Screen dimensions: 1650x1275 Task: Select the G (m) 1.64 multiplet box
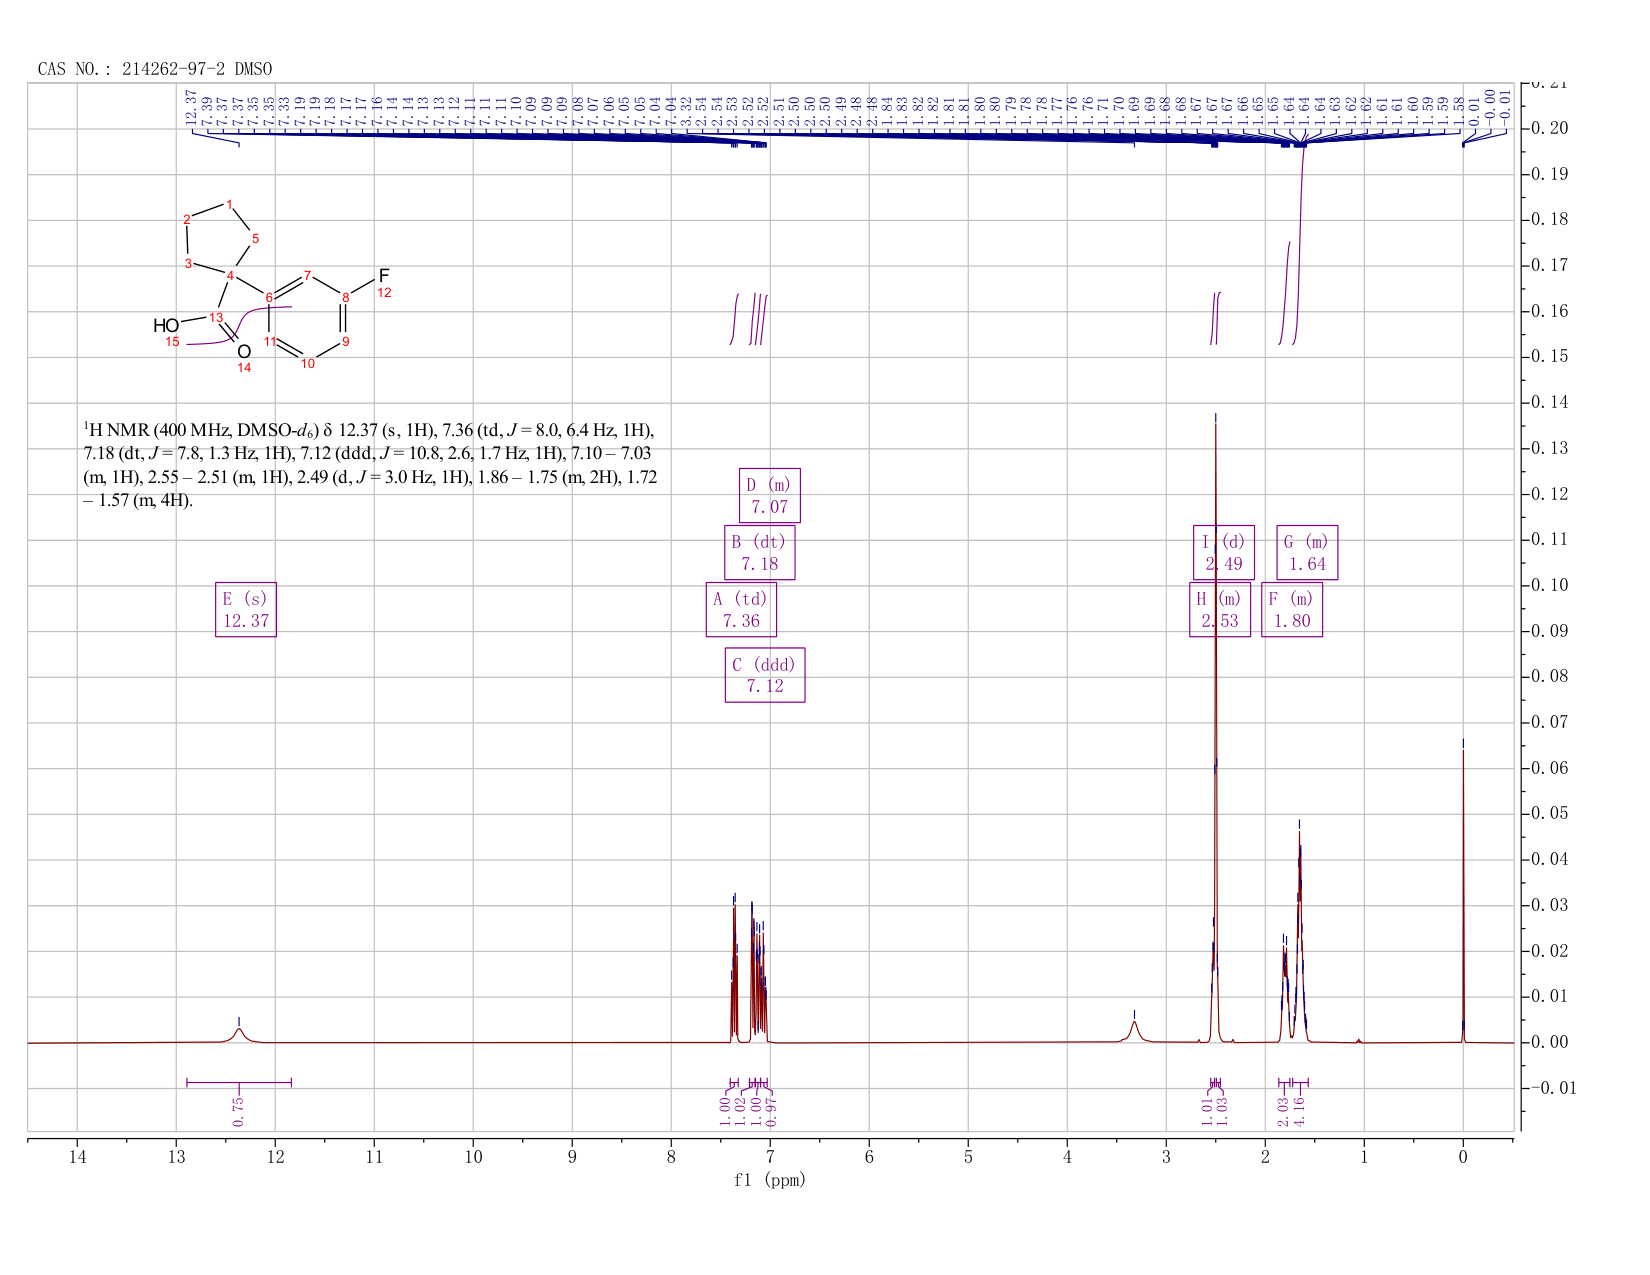(1307, 553)
